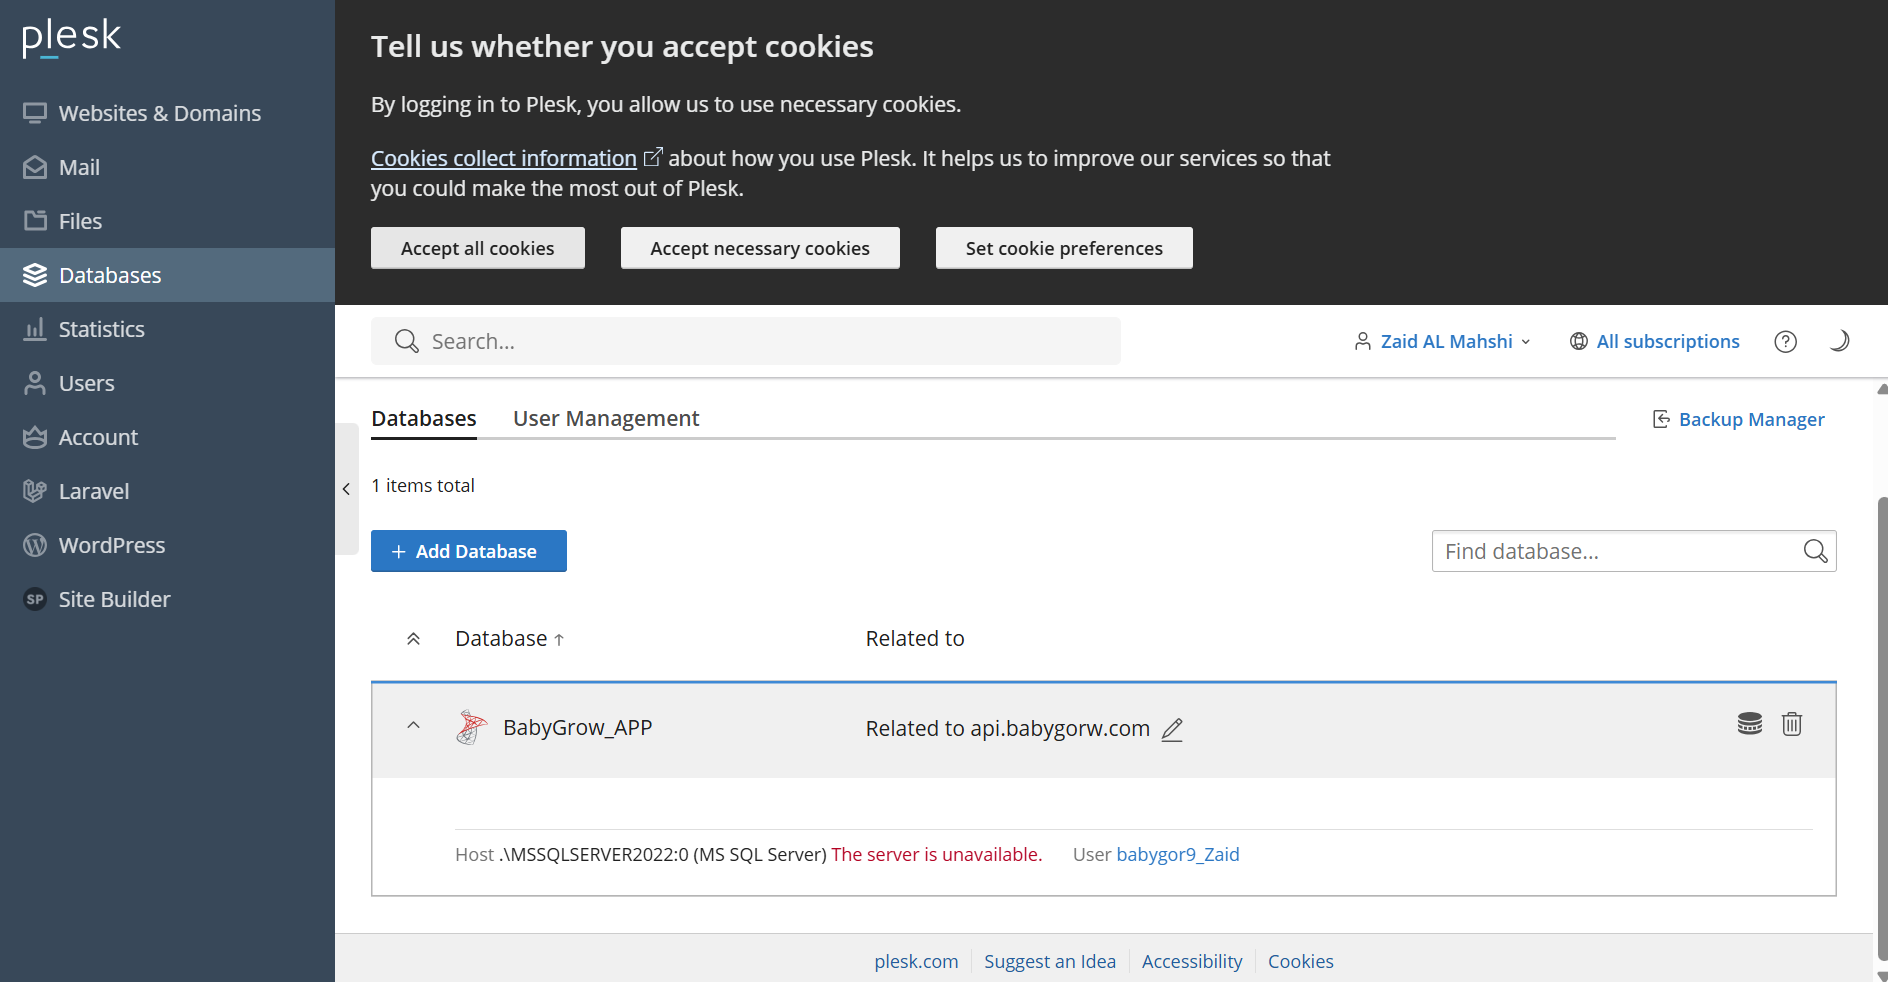Open Suggest an Idea in the footer

pyautogui.click(x=1050, y=961)
